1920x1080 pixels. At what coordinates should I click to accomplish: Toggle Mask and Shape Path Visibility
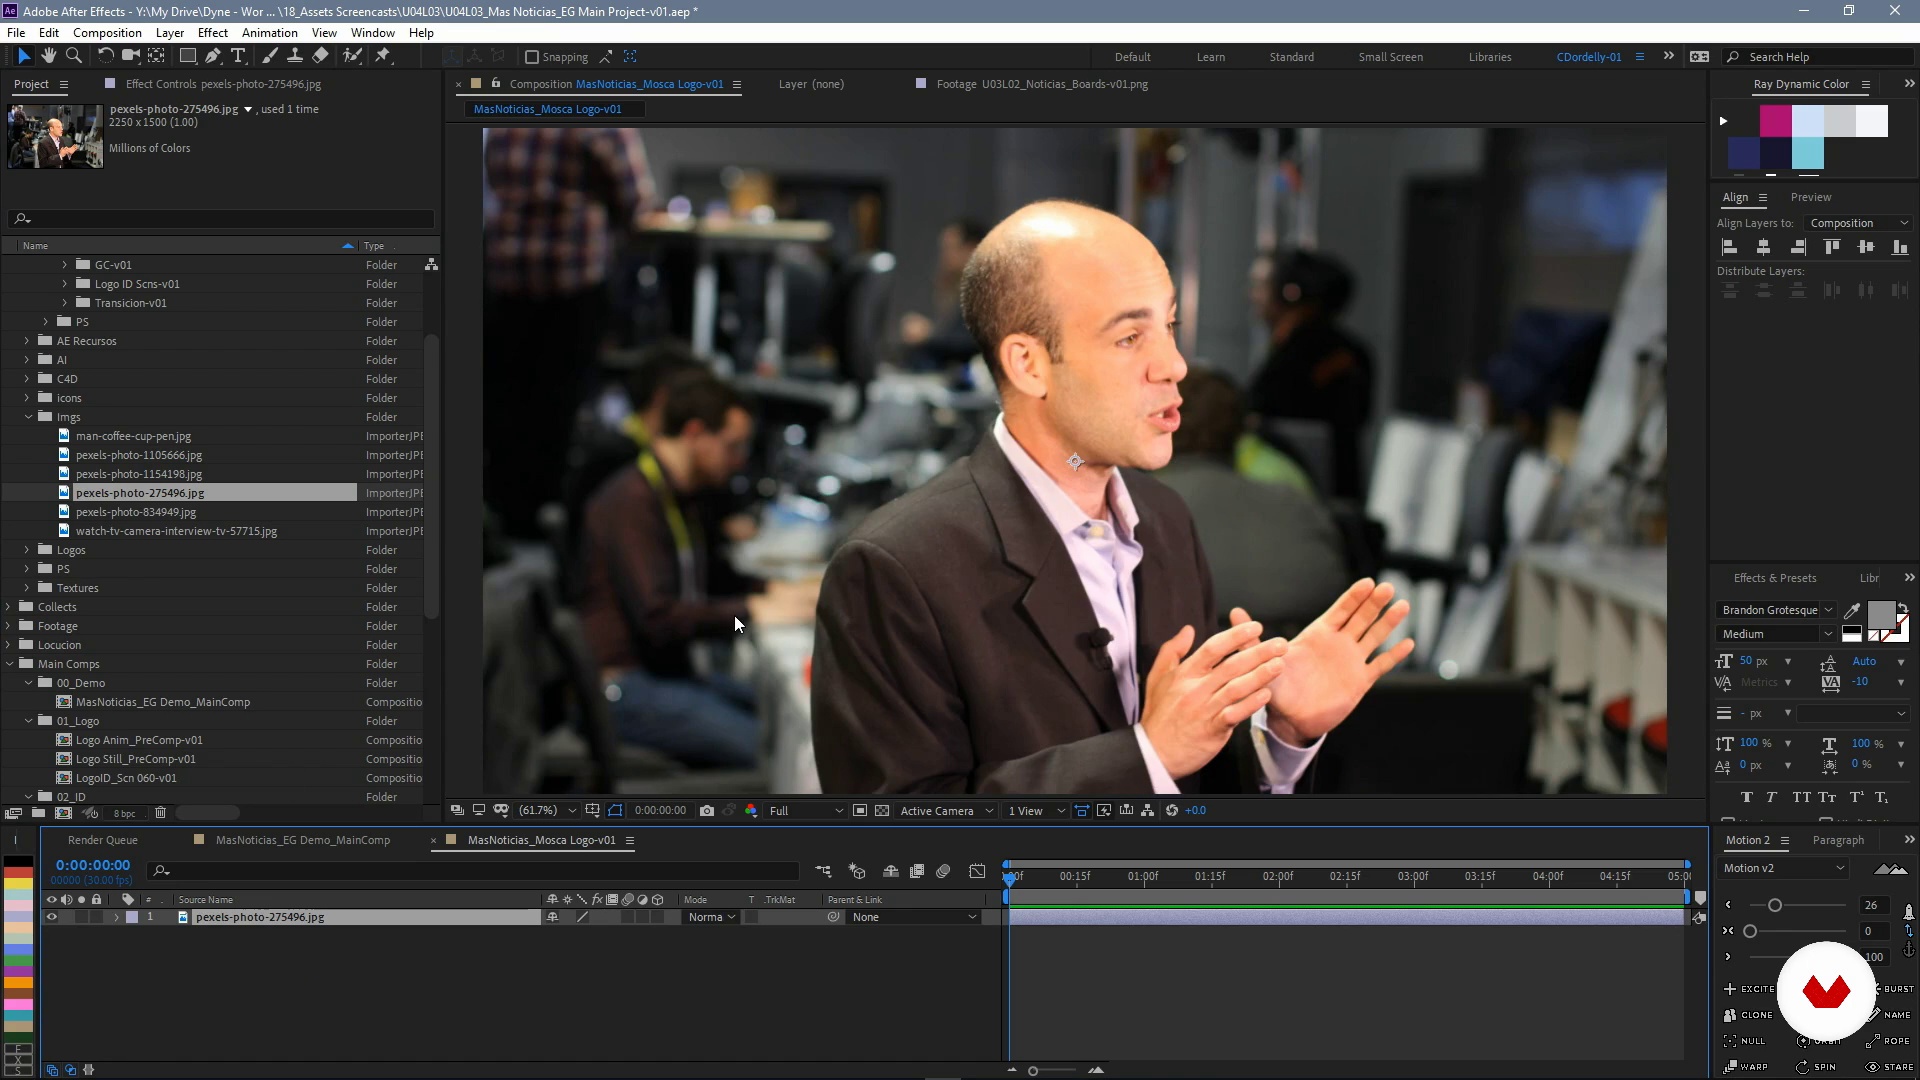coord(615,810)
